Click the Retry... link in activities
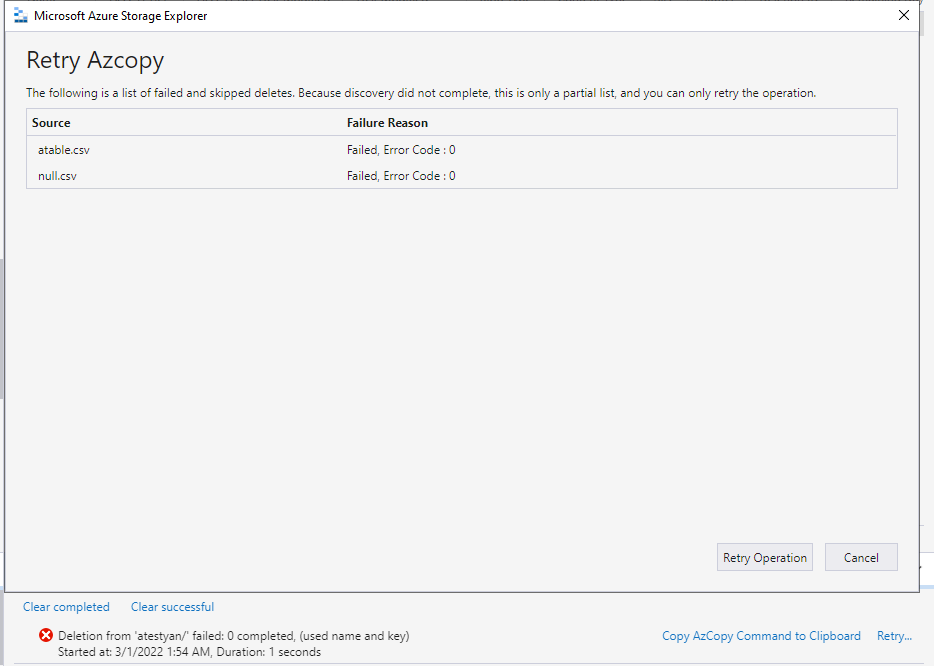Screen dimensions: 934x666 coord(894,636)
